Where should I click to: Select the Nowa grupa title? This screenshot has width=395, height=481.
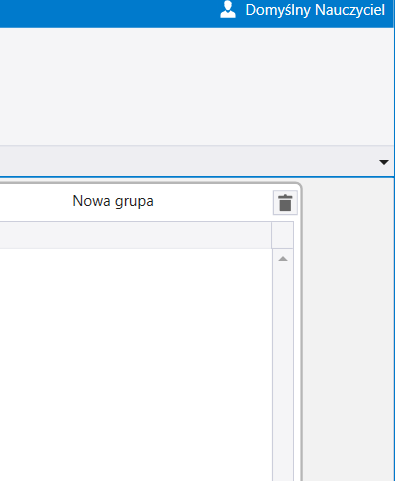[x=113, y=201]
